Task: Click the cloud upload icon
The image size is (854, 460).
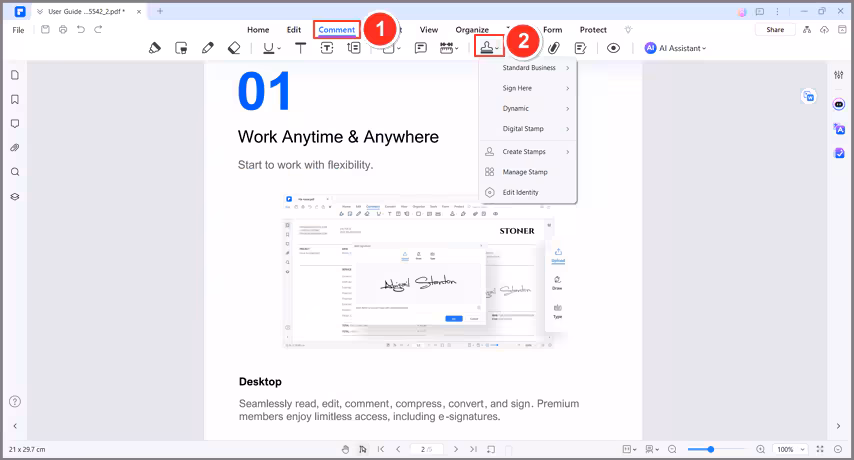Action: [825, 29]
